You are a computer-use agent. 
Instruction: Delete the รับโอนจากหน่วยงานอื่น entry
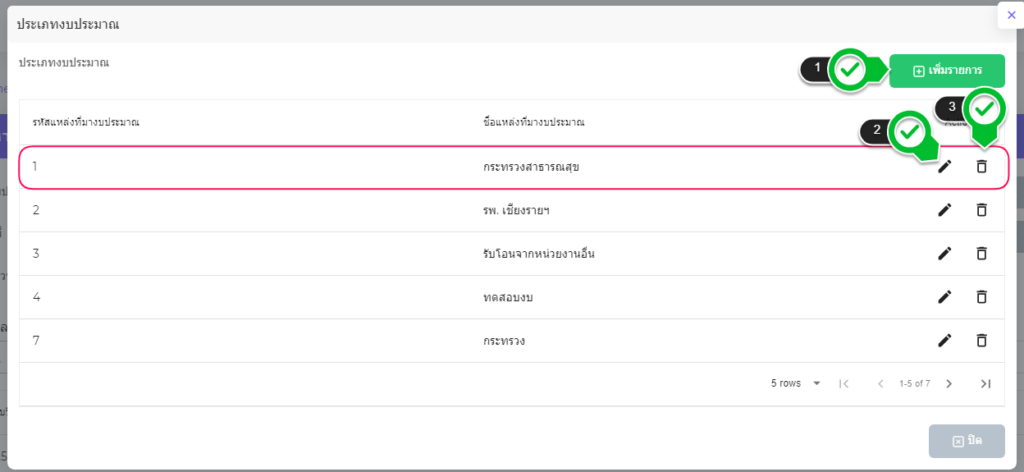(981, 253)
